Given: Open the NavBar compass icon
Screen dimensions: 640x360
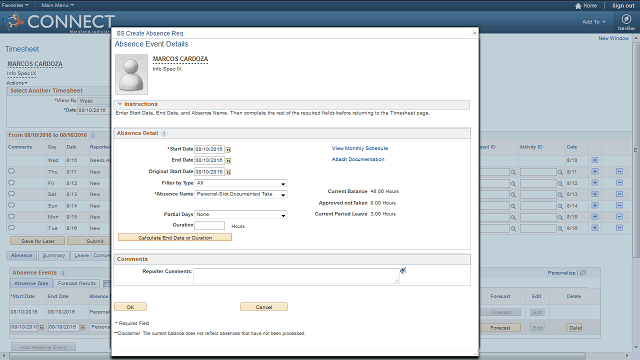Looking at the screenshot, I should [626, 19].
